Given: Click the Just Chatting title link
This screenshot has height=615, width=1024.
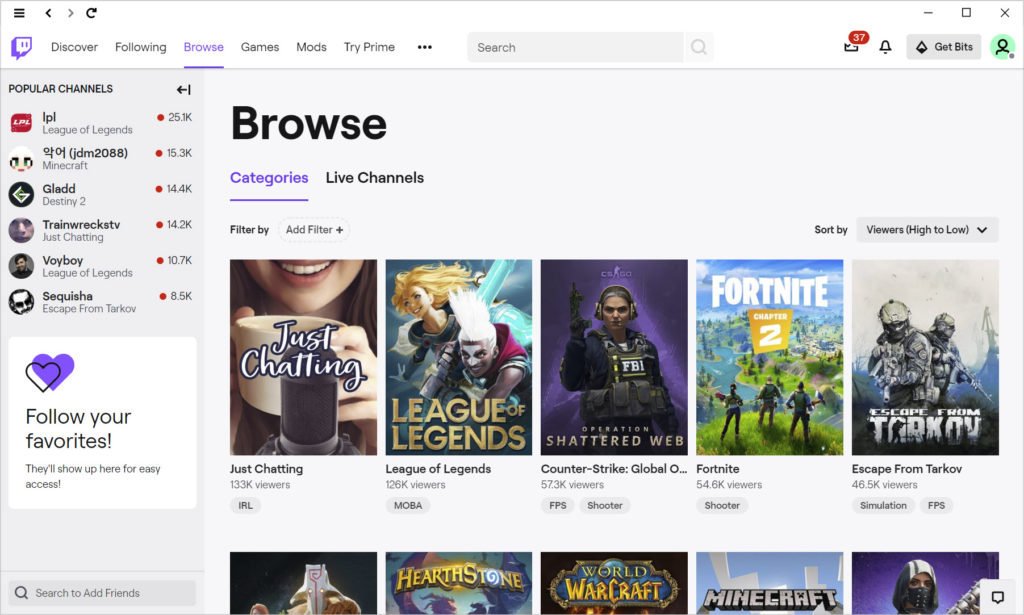Looking at the screenshot, I should (x=266, y=469).
